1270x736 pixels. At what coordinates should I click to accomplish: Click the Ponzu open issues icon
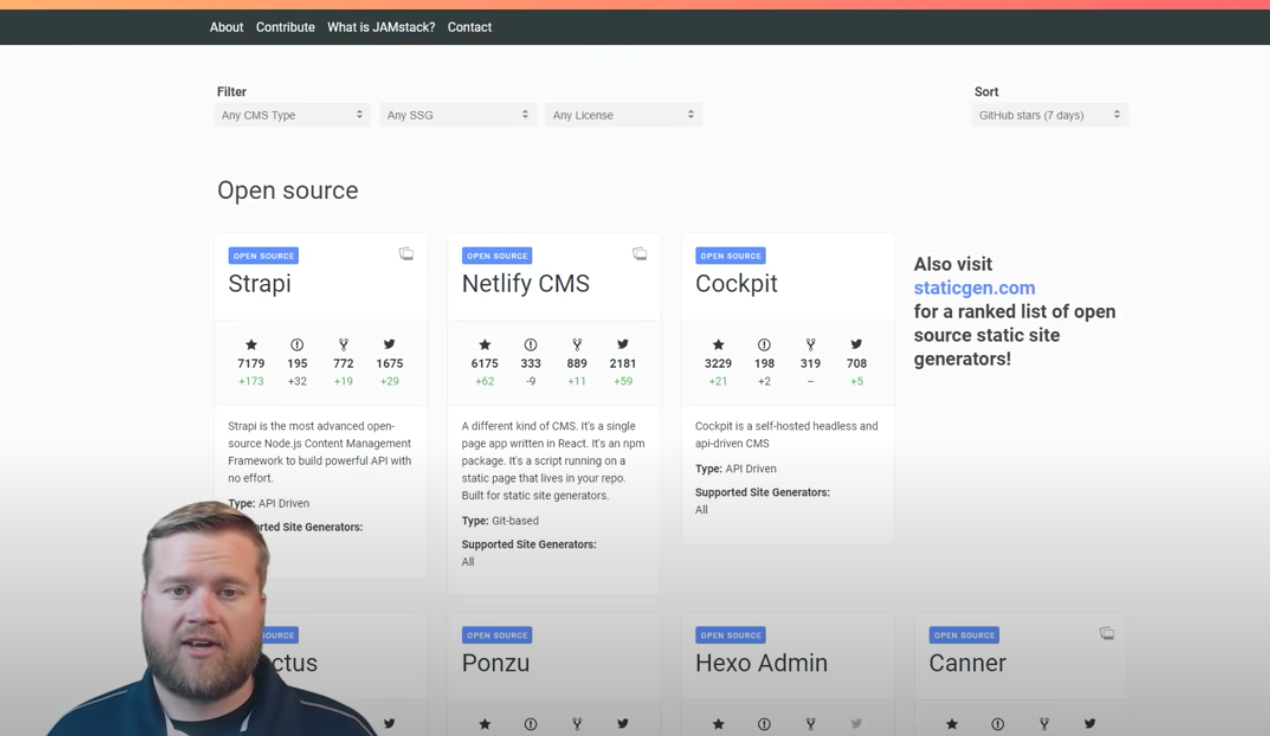(531, 724)
